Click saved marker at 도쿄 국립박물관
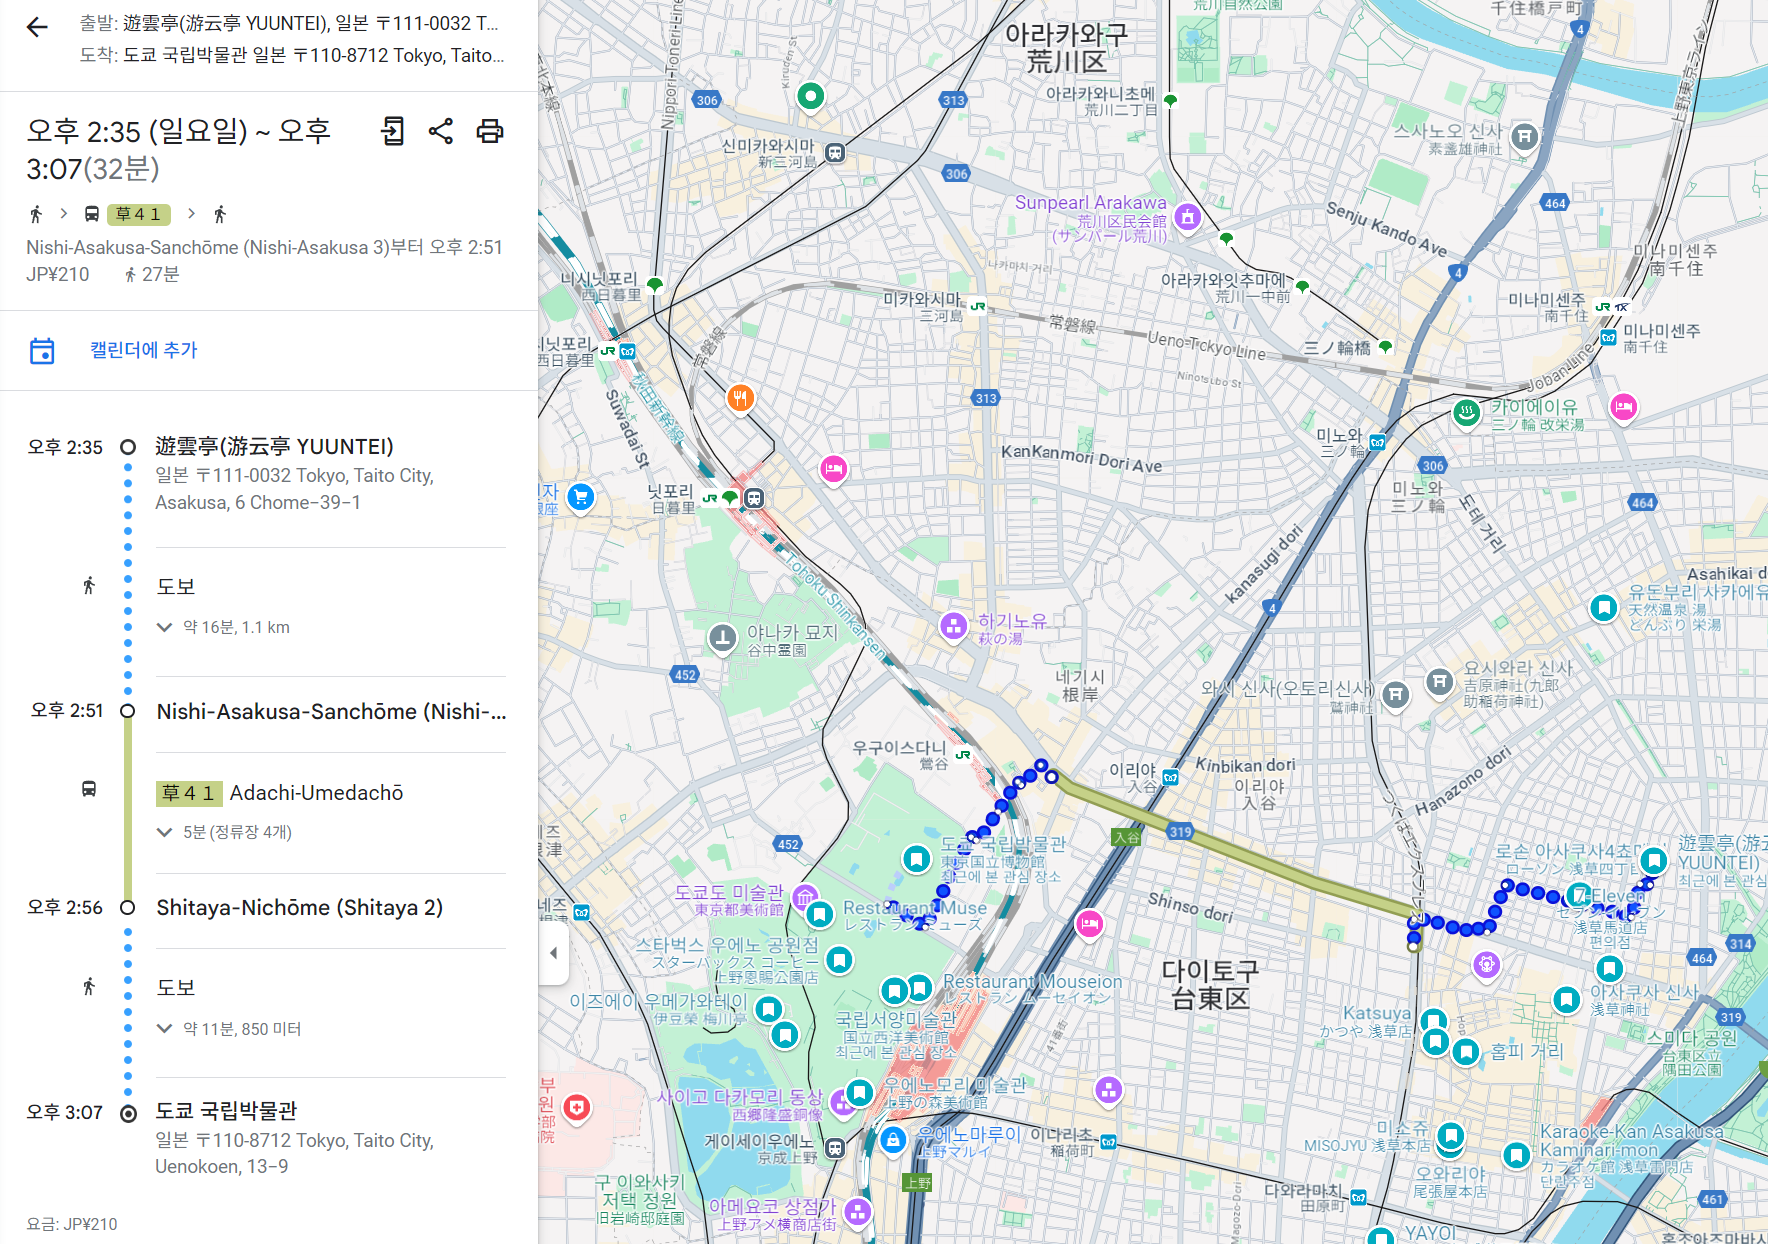Screen dimensions: 1768x1244 click(916, 858)
